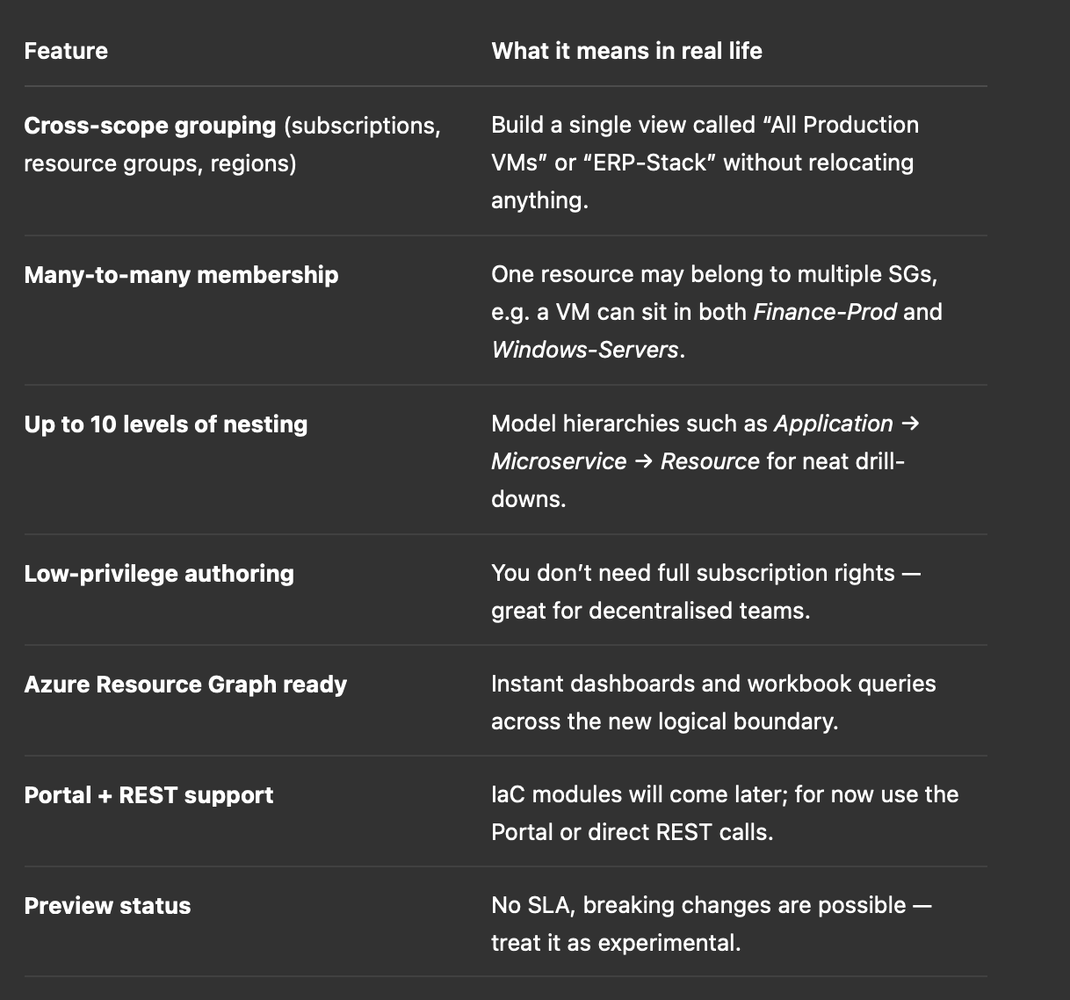Click the "Up to 10 levels of nesting" label
1070x1000 pixels.
click(166, 425)
